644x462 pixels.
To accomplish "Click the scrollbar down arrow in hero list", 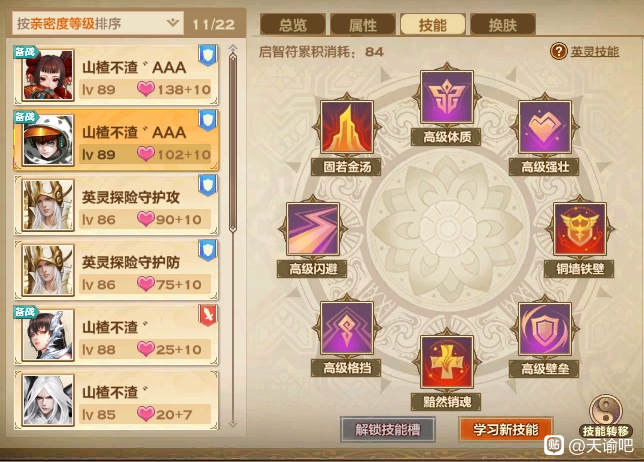I will point(233,424).
